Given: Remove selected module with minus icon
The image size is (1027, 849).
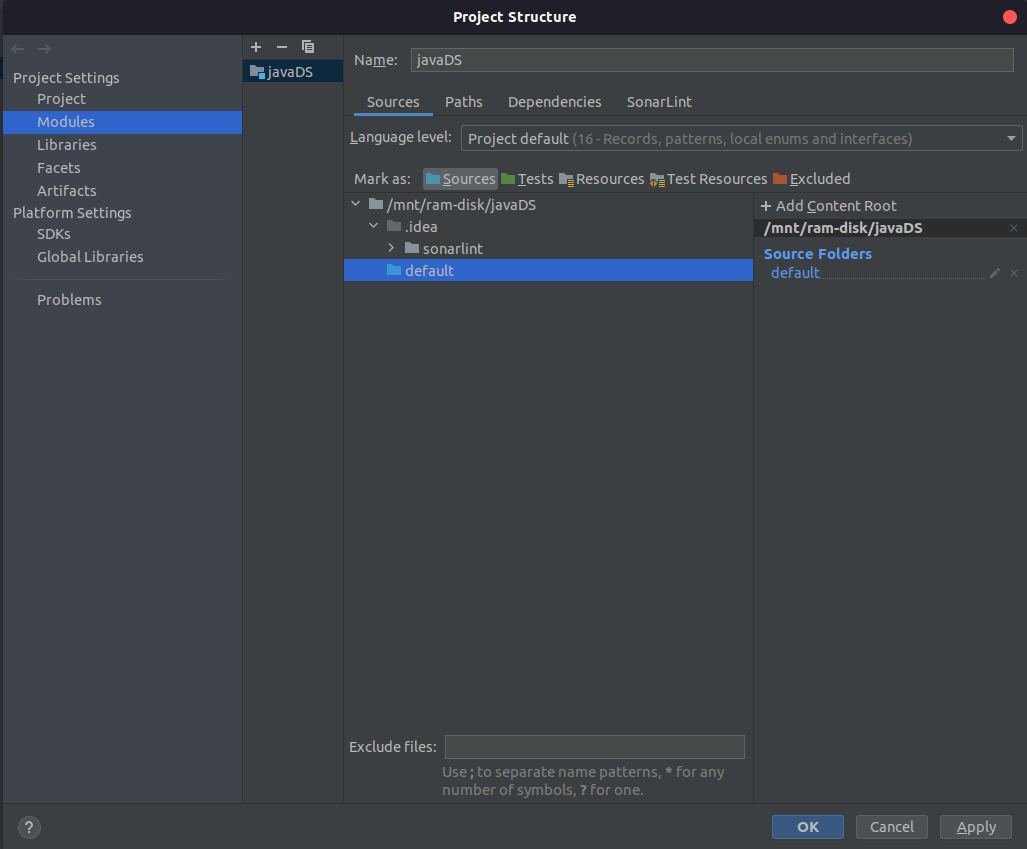Looking at the screenshot, I should 282,47.
